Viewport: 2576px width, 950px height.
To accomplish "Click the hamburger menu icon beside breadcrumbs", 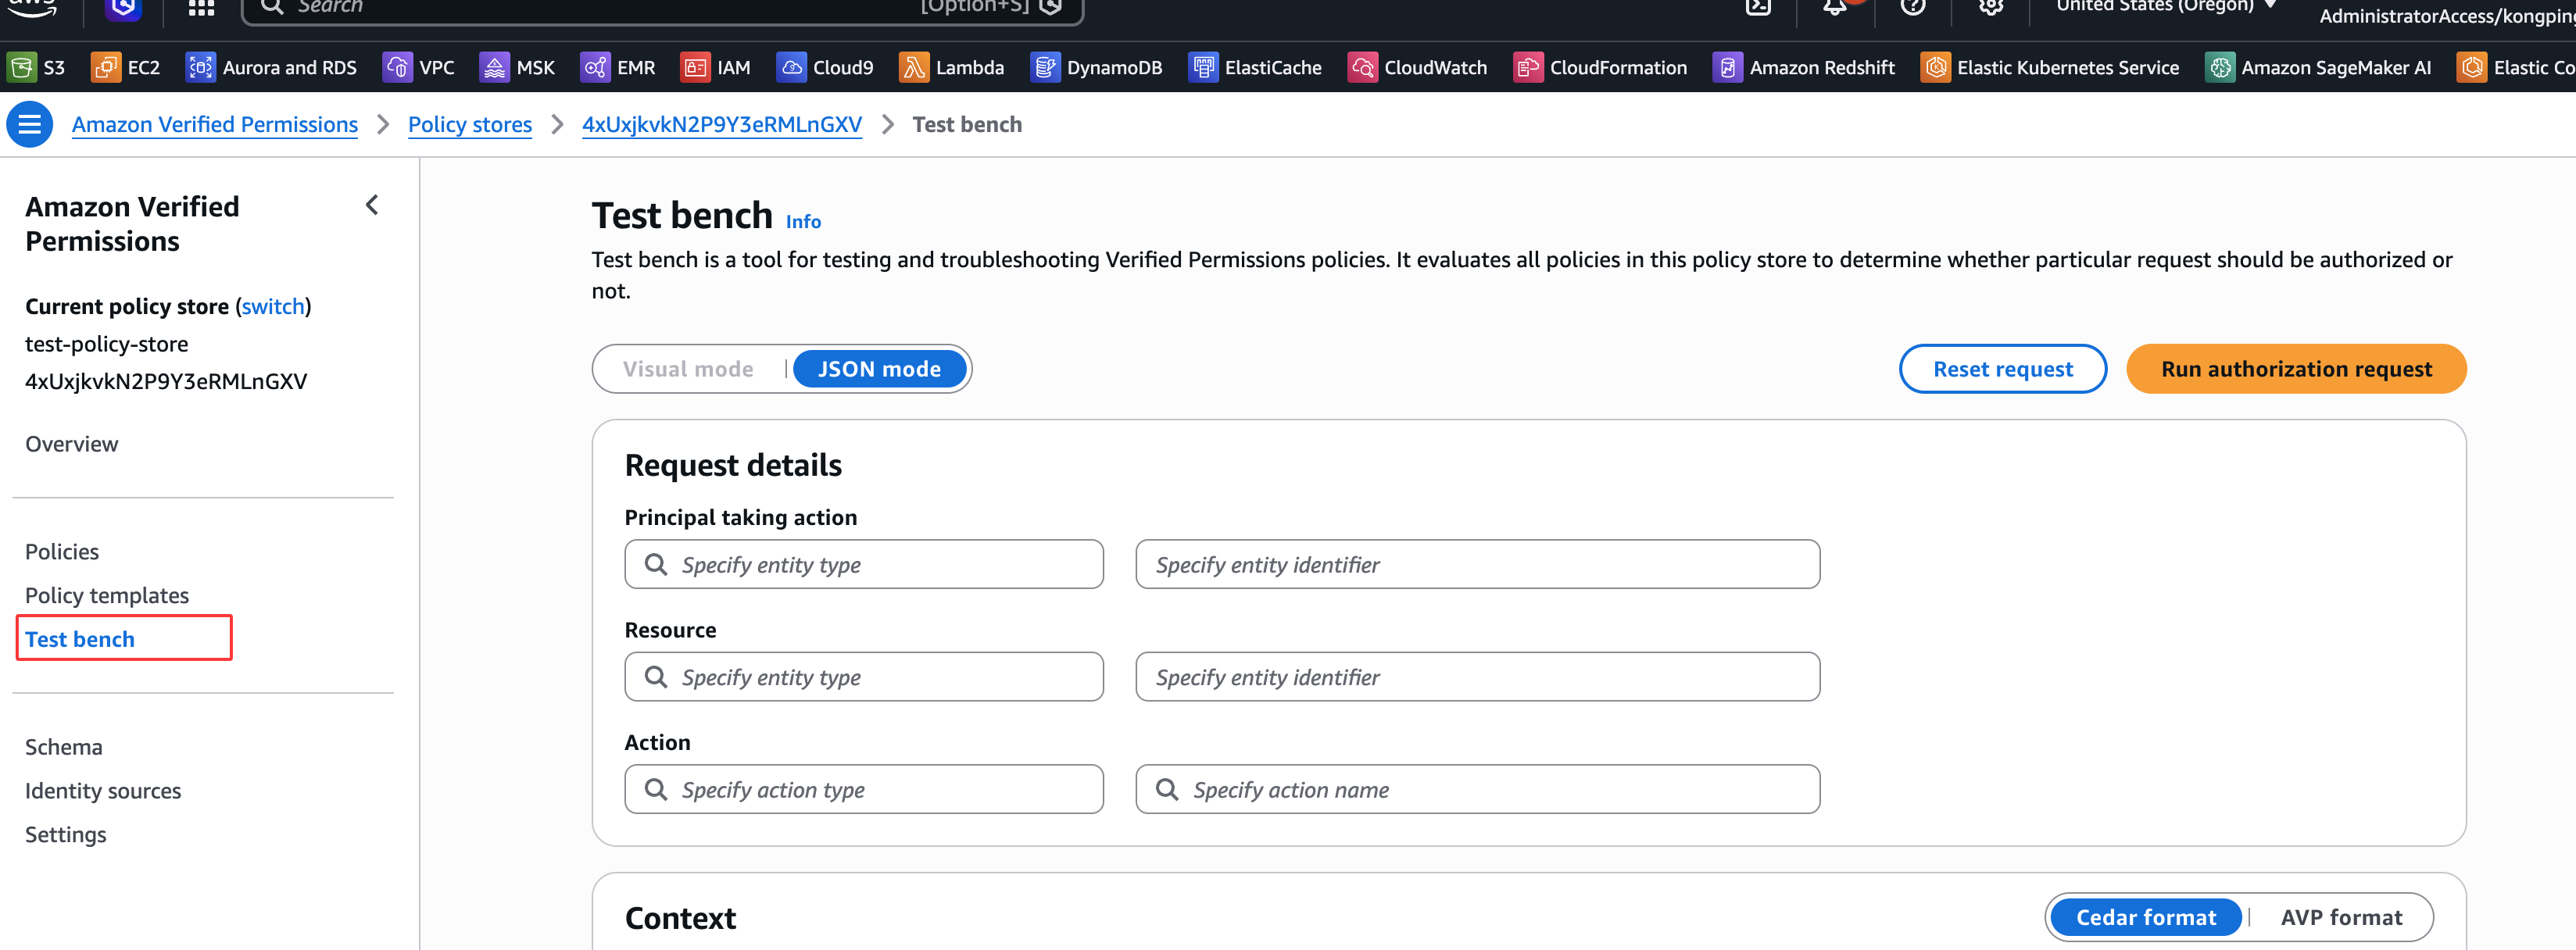I will point(30,124).
